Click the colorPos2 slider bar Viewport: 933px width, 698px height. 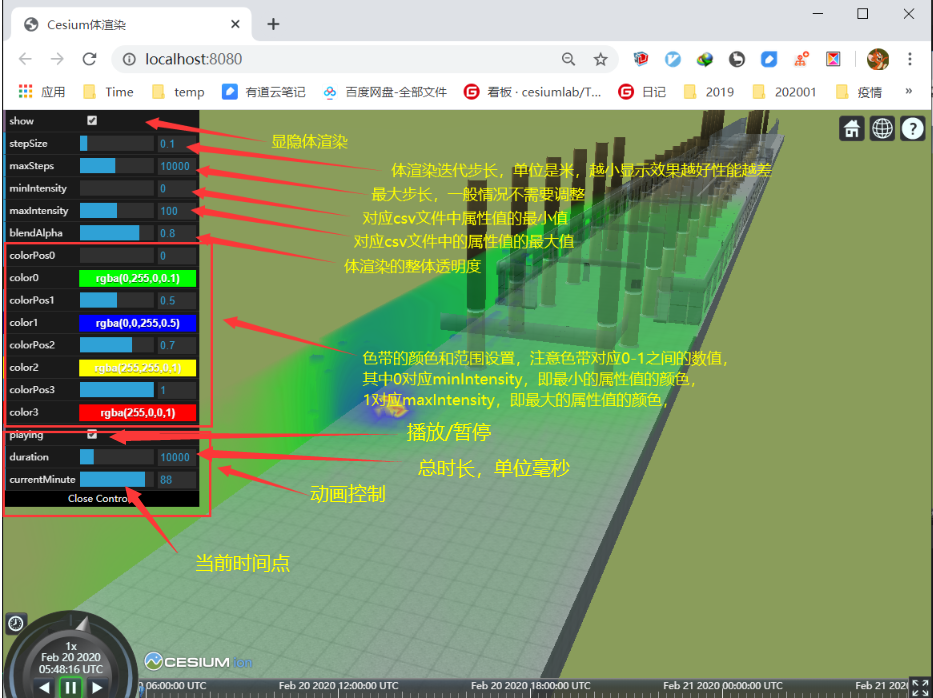coord(117,345)
